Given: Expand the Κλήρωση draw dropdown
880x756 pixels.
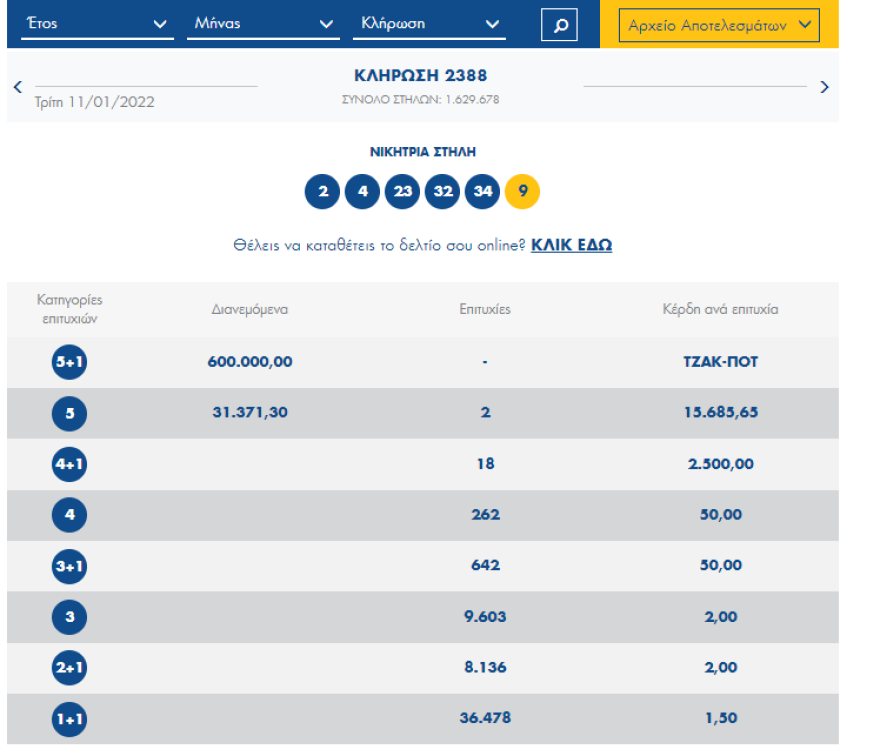Looking at the screenshot, I should coord(428,24).
